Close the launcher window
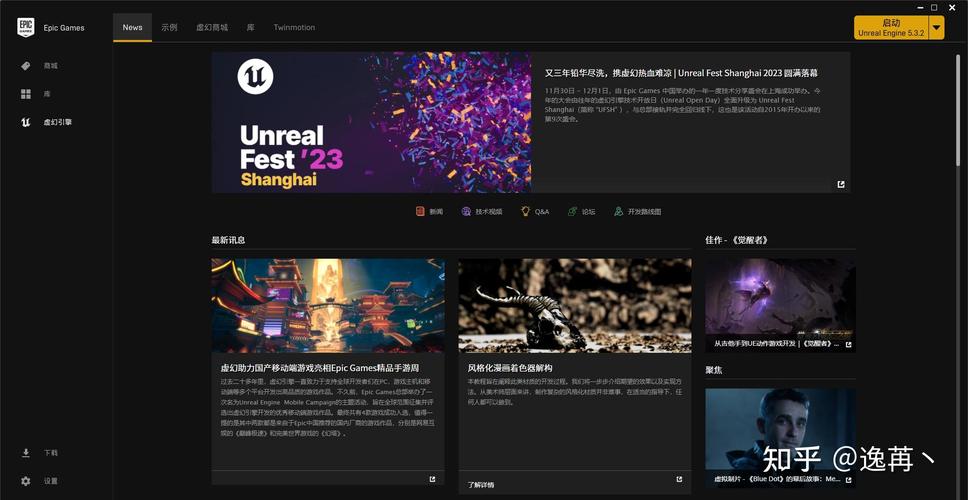Viewport: 968px width, 500px height. click(x=951, y=7)
